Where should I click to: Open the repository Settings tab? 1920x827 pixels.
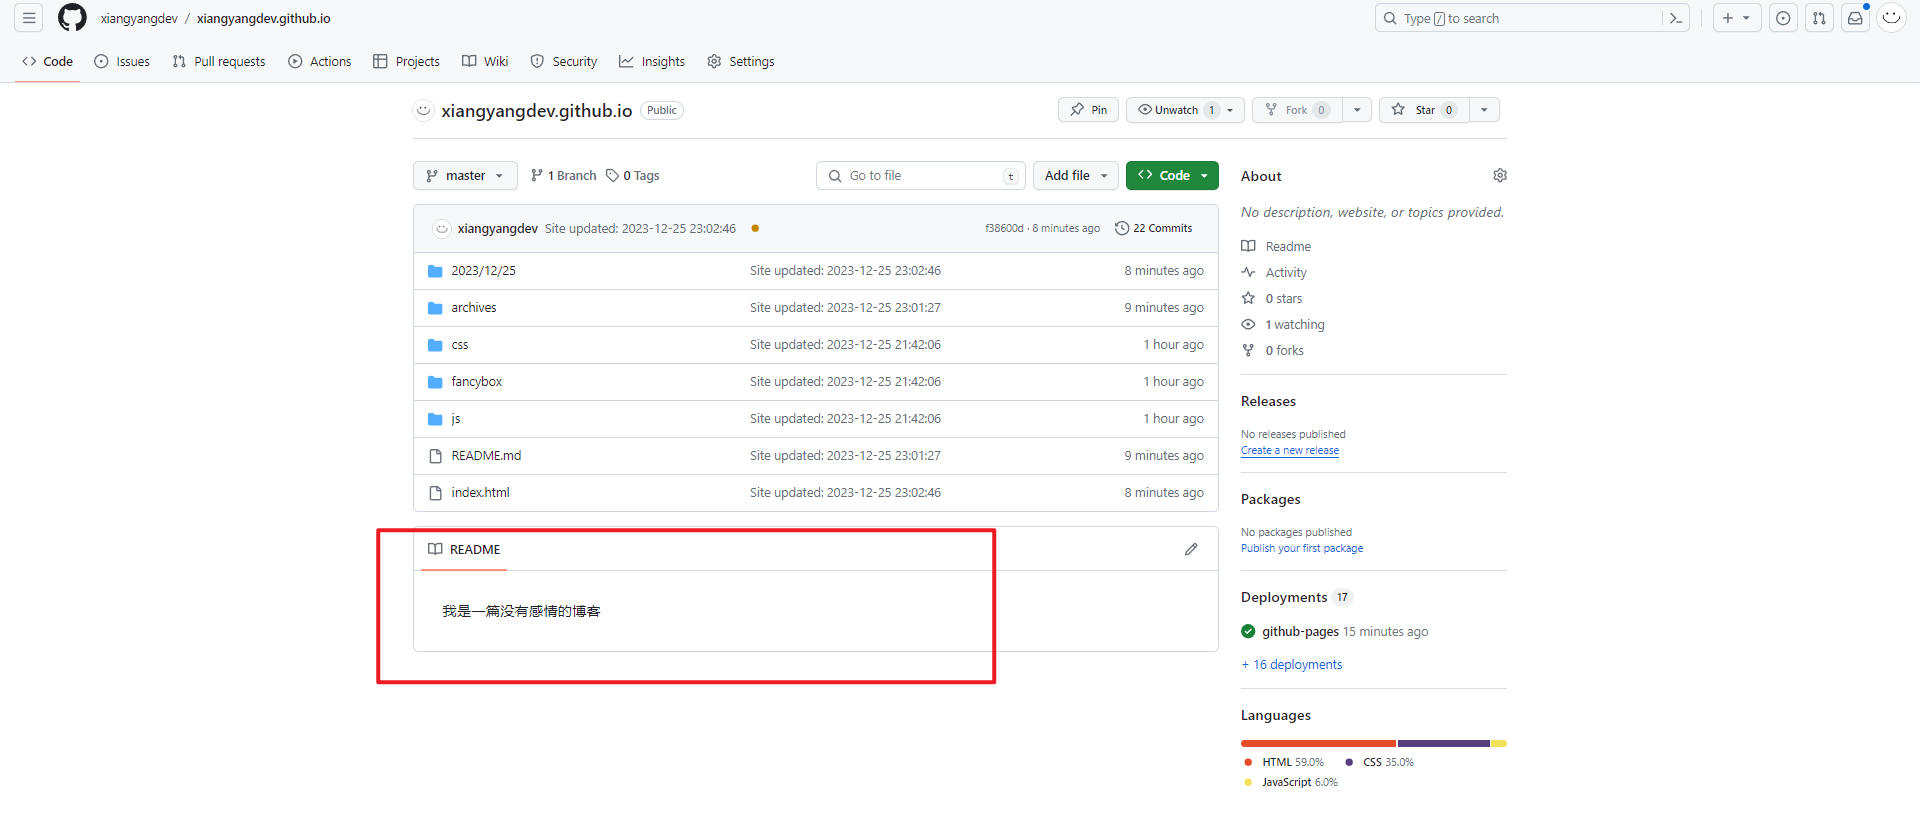point(741,61)
